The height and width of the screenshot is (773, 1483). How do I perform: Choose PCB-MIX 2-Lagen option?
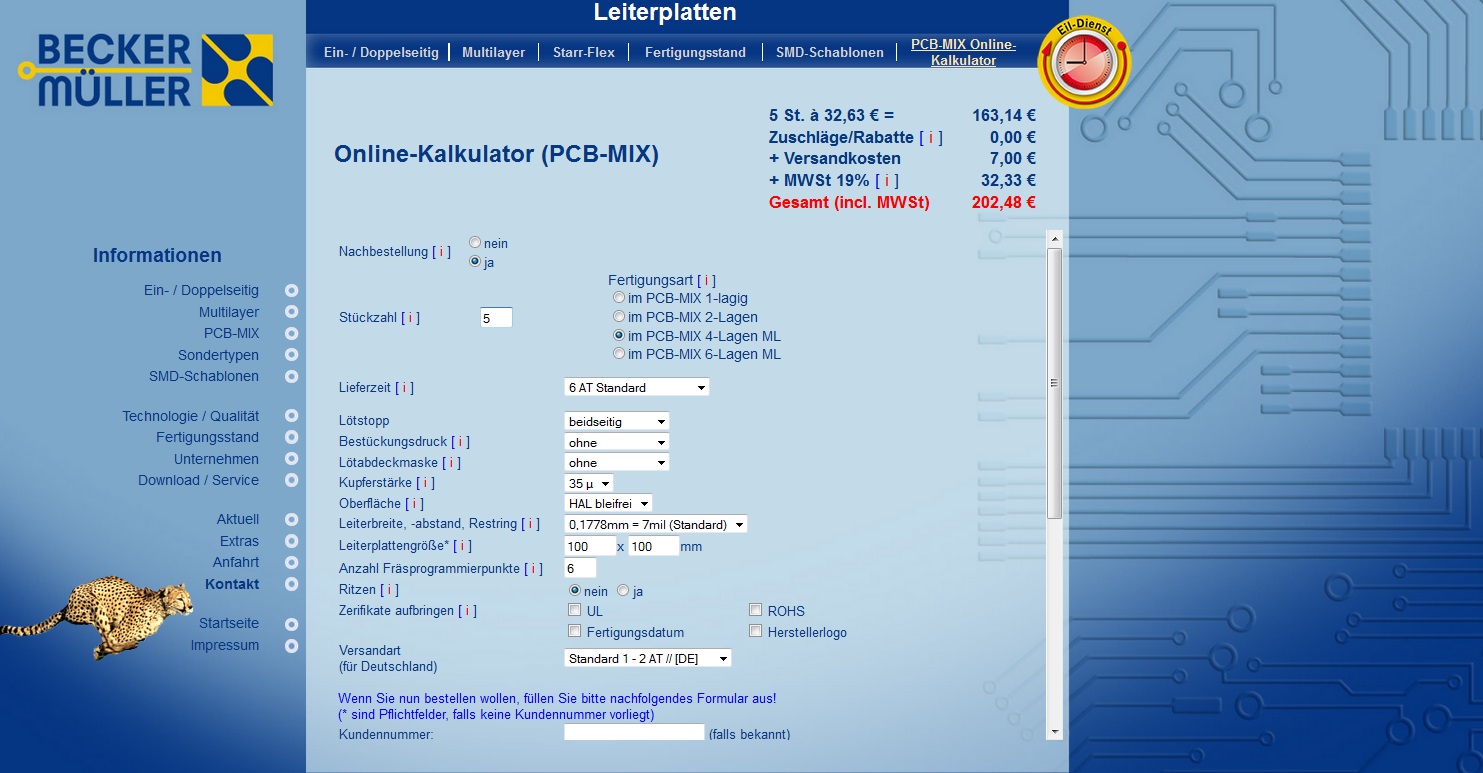(x=619, y=317)
